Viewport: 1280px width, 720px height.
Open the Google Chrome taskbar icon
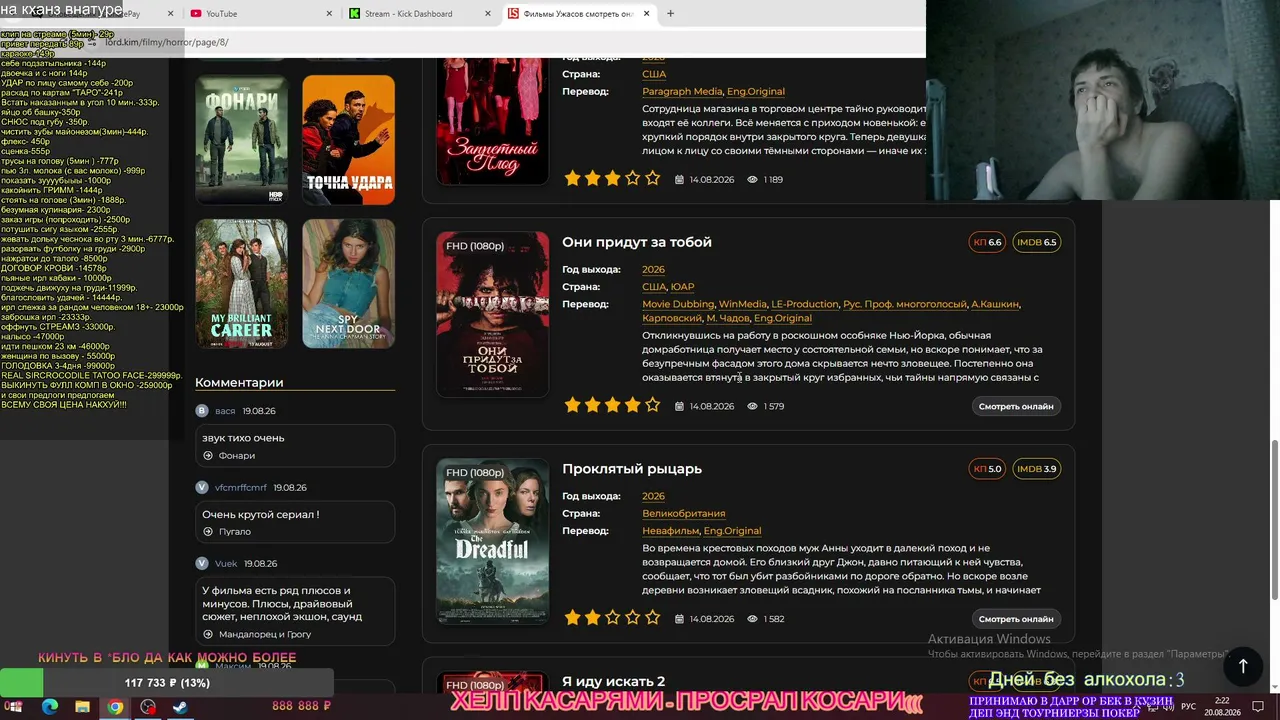pyautogui.click(x=115, y=707)
